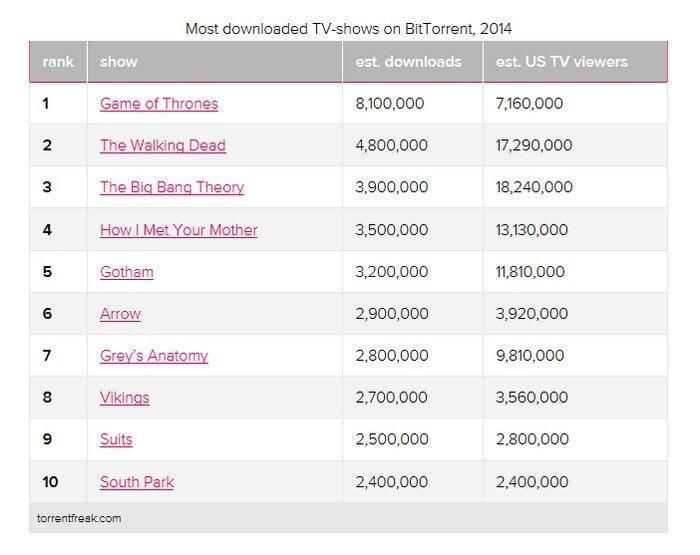
Task: Follow the How I Met Your Mother link
Action: point(179,229)
